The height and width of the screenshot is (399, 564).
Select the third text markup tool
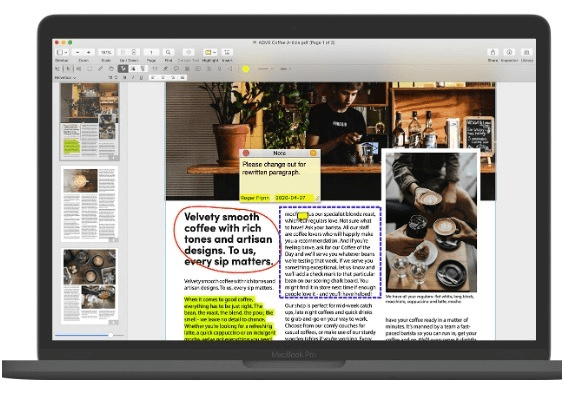(143, 68)
